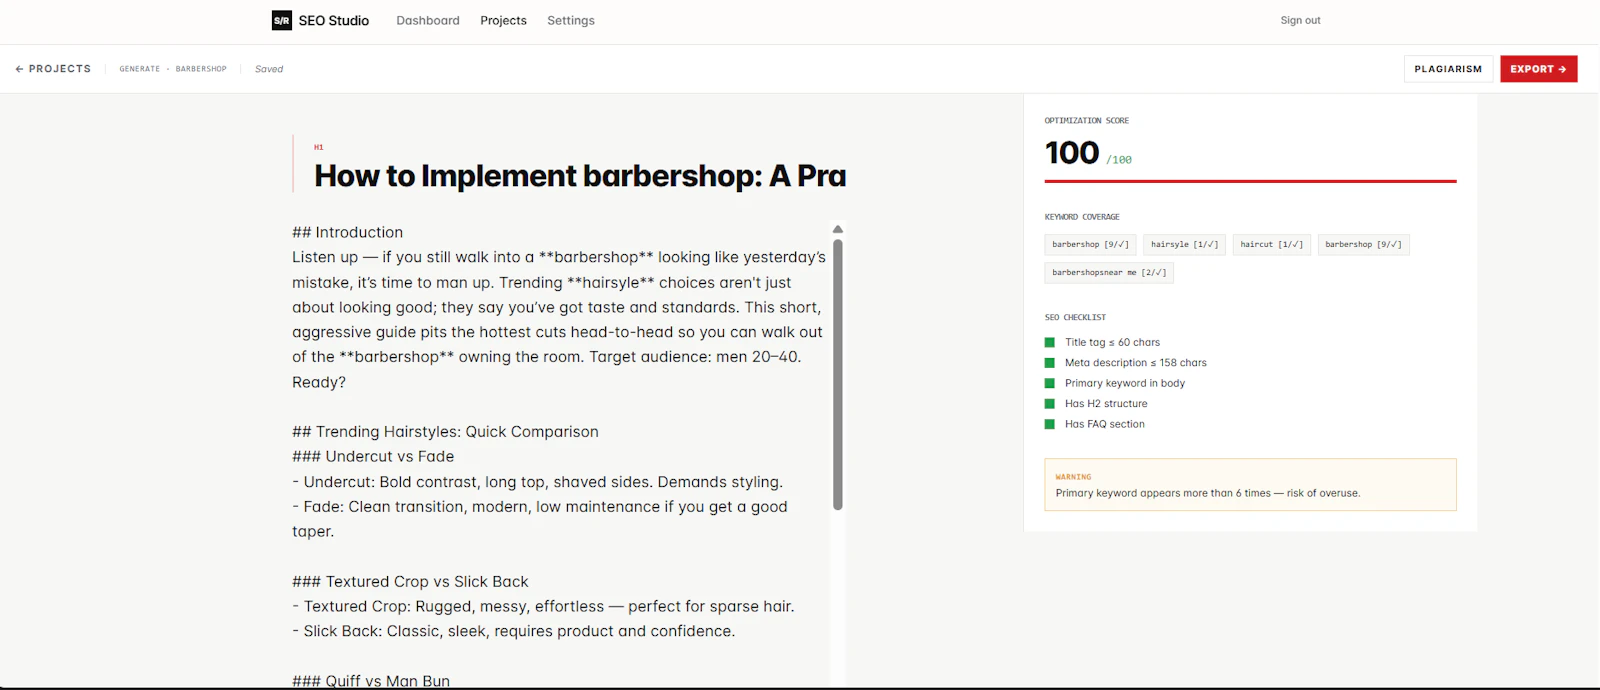The image size is (1600, 690).
Task: Go back to Projects list
Action: click(x=53, y=69)
